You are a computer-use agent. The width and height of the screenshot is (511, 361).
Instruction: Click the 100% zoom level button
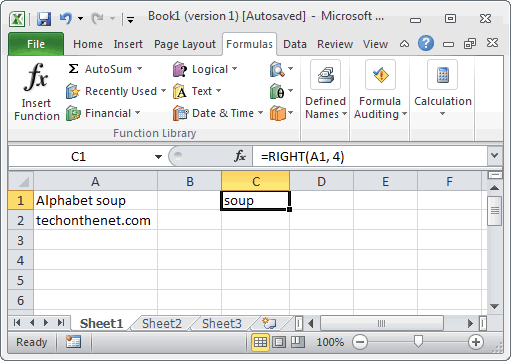[330, 342]
